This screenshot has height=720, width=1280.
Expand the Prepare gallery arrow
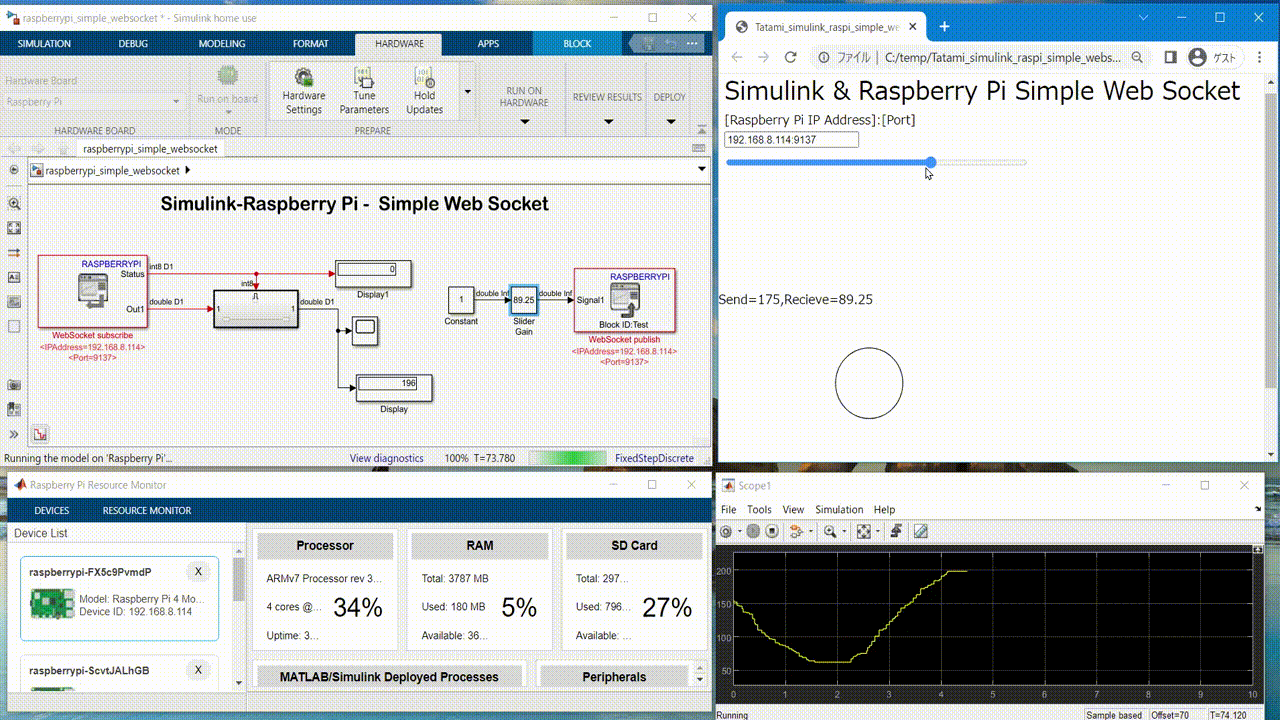(467, 91)
